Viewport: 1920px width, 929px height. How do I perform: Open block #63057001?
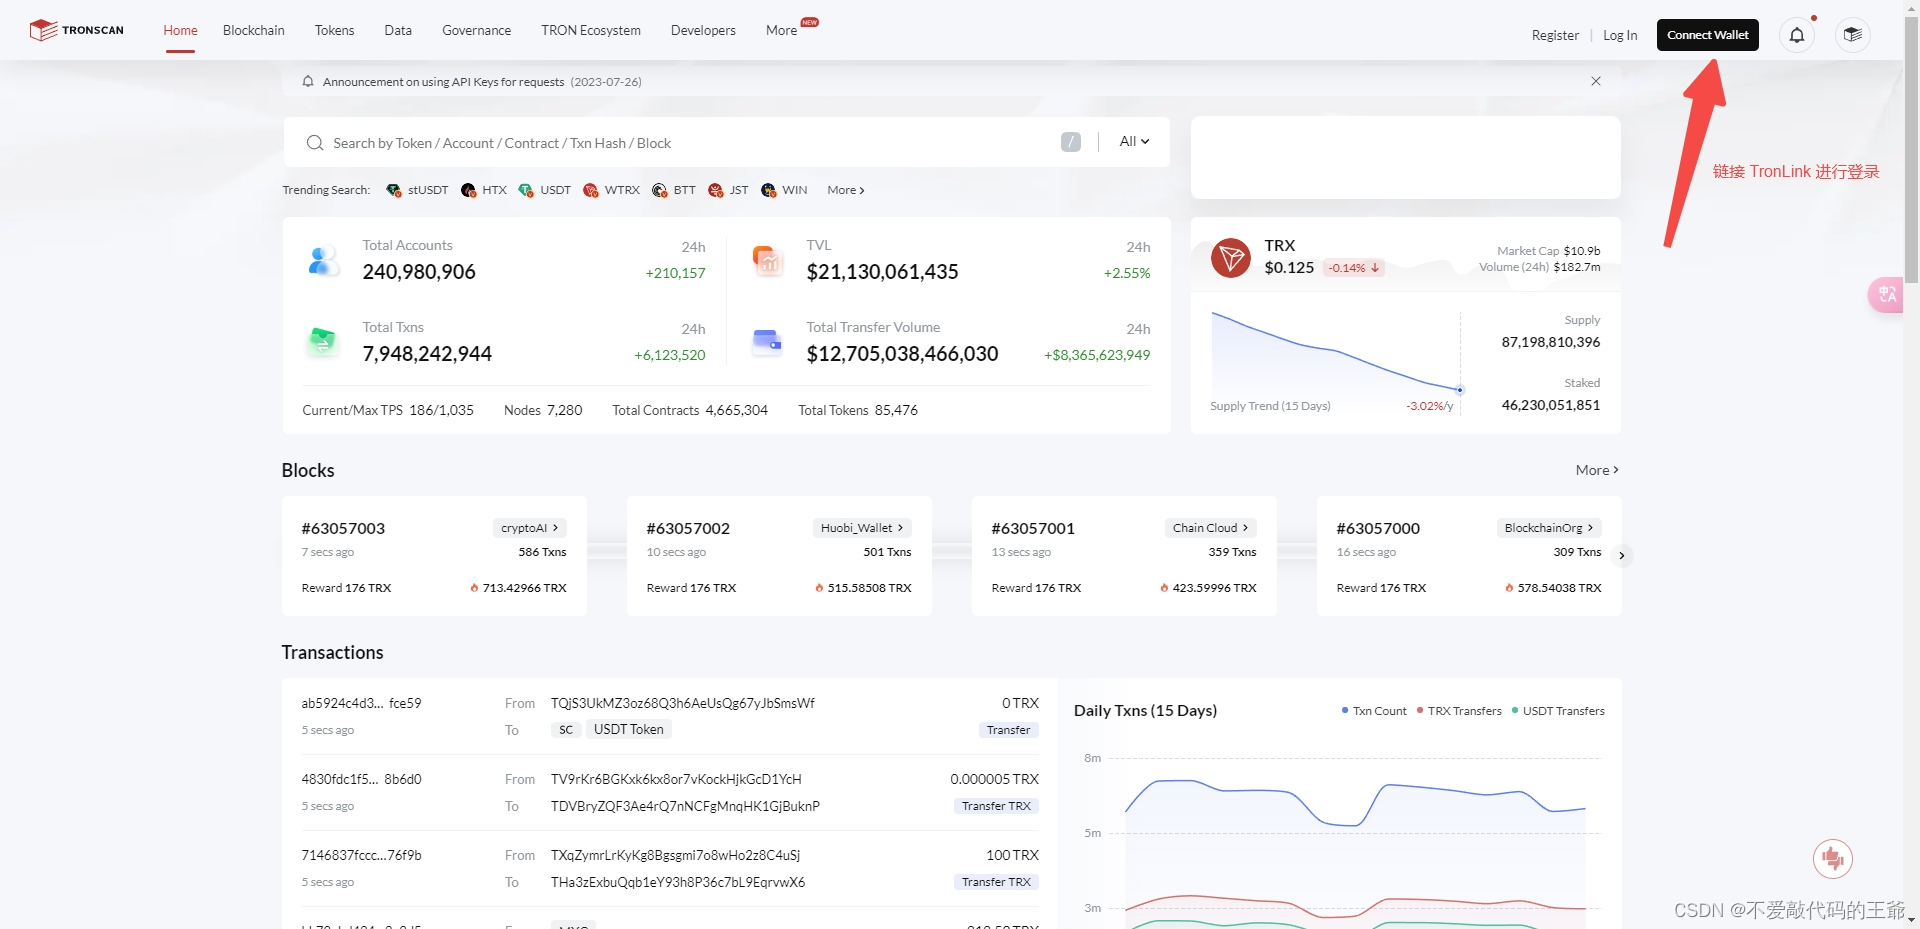[1033, 528]
